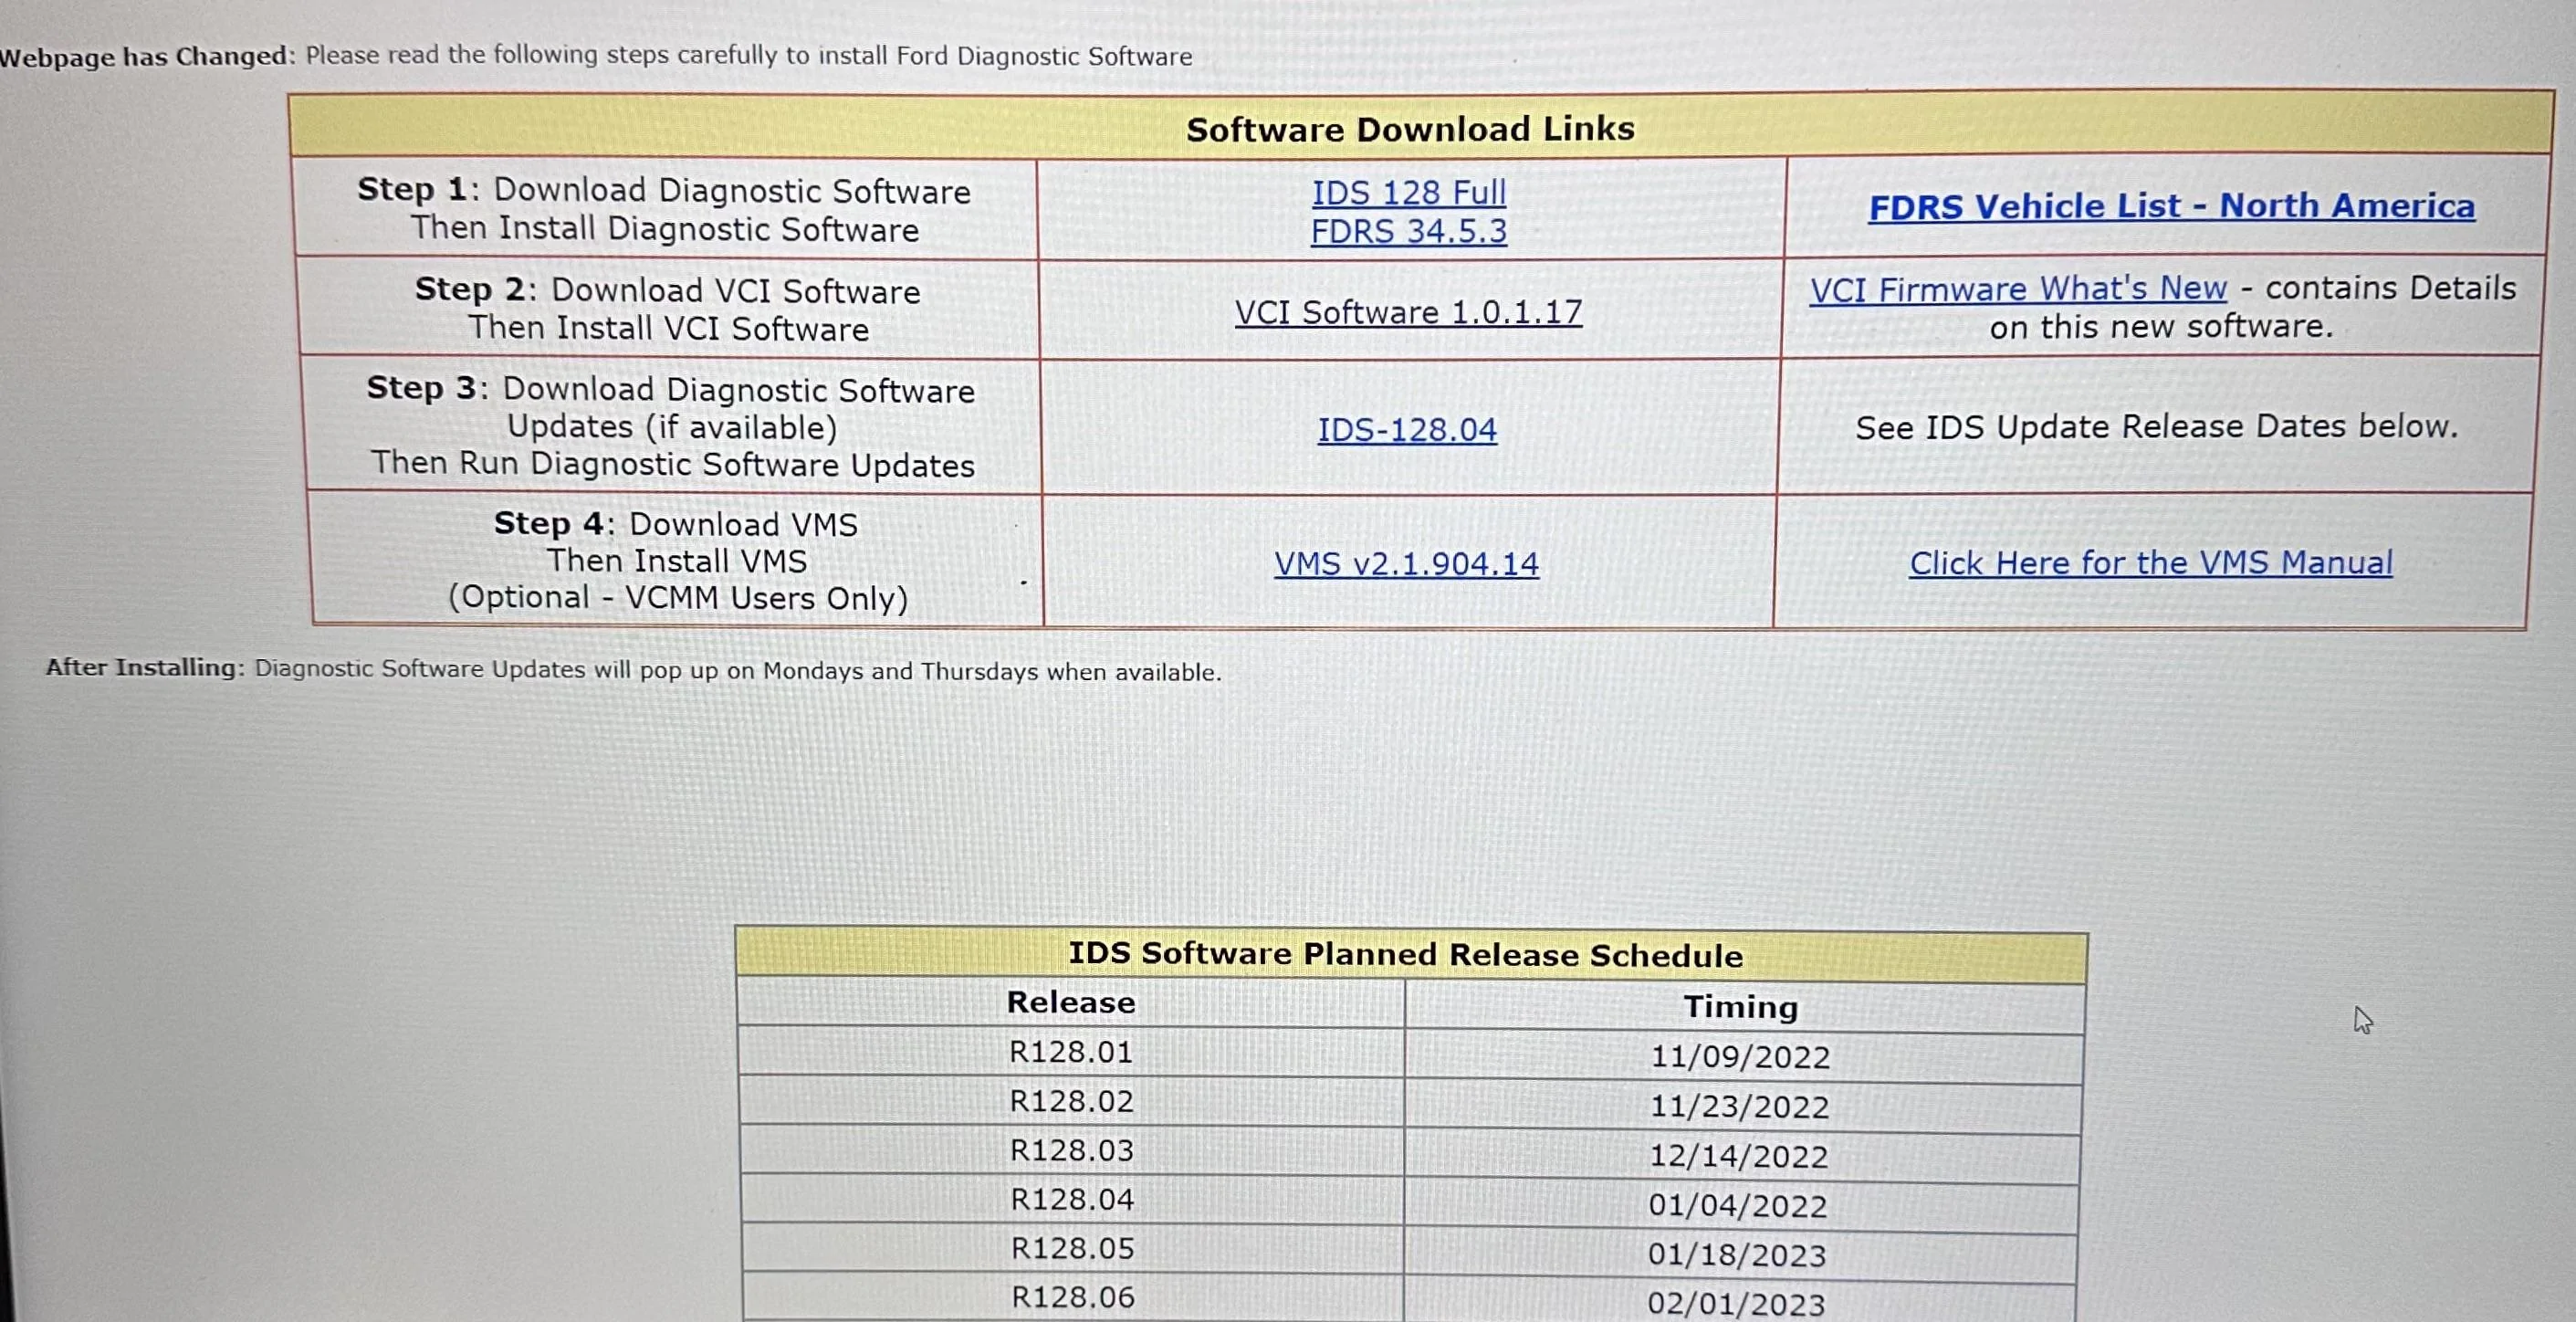Screen dimensions: 2576x1322
Task: Download VCI Software 1.0.1.17
Action: [1408, 312]
